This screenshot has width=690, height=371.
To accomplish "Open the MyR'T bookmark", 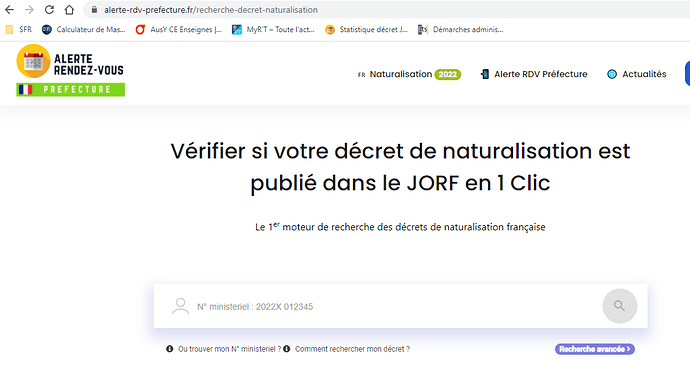I will pos(273,29).
